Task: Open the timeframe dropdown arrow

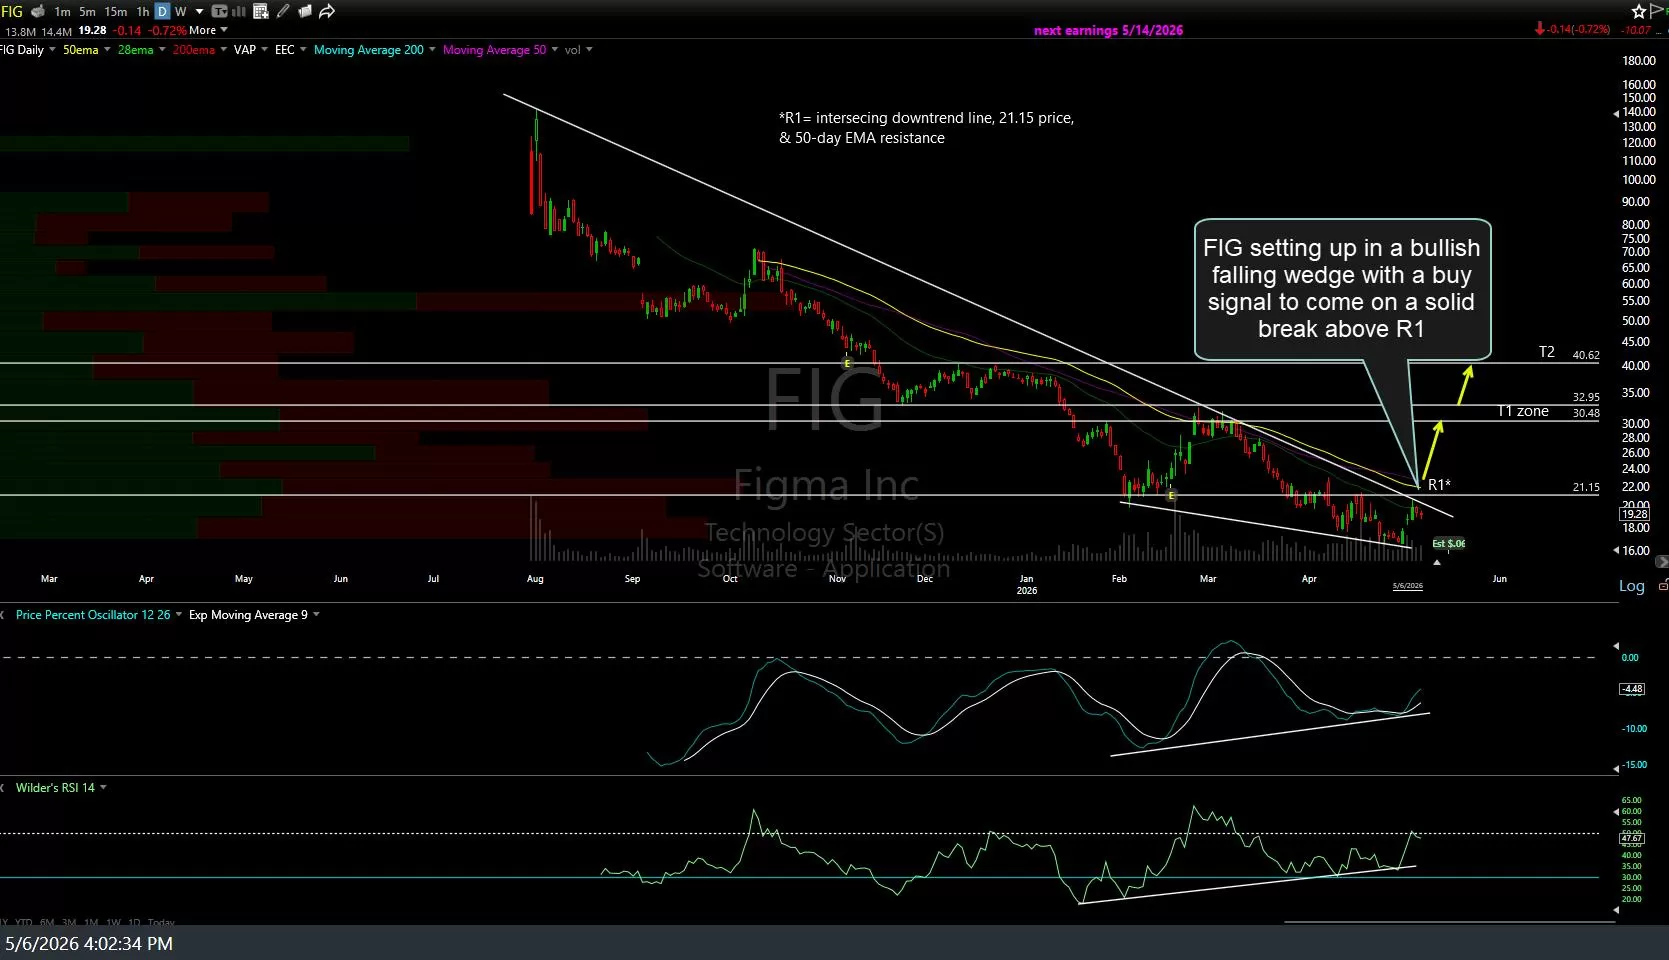Action: point(199,12)
